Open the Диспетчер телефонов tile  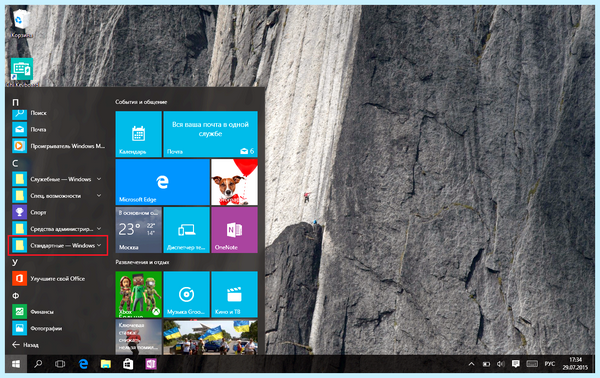[x=186, y=230]
